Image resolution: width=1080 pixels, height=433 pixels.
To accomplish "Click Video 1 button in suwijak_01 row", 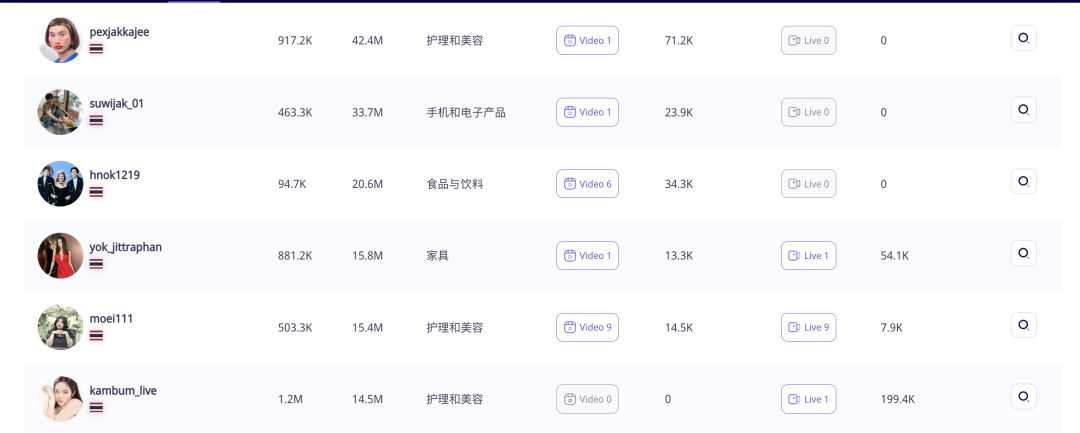I will pyautogui.click(x=588, y=112).
